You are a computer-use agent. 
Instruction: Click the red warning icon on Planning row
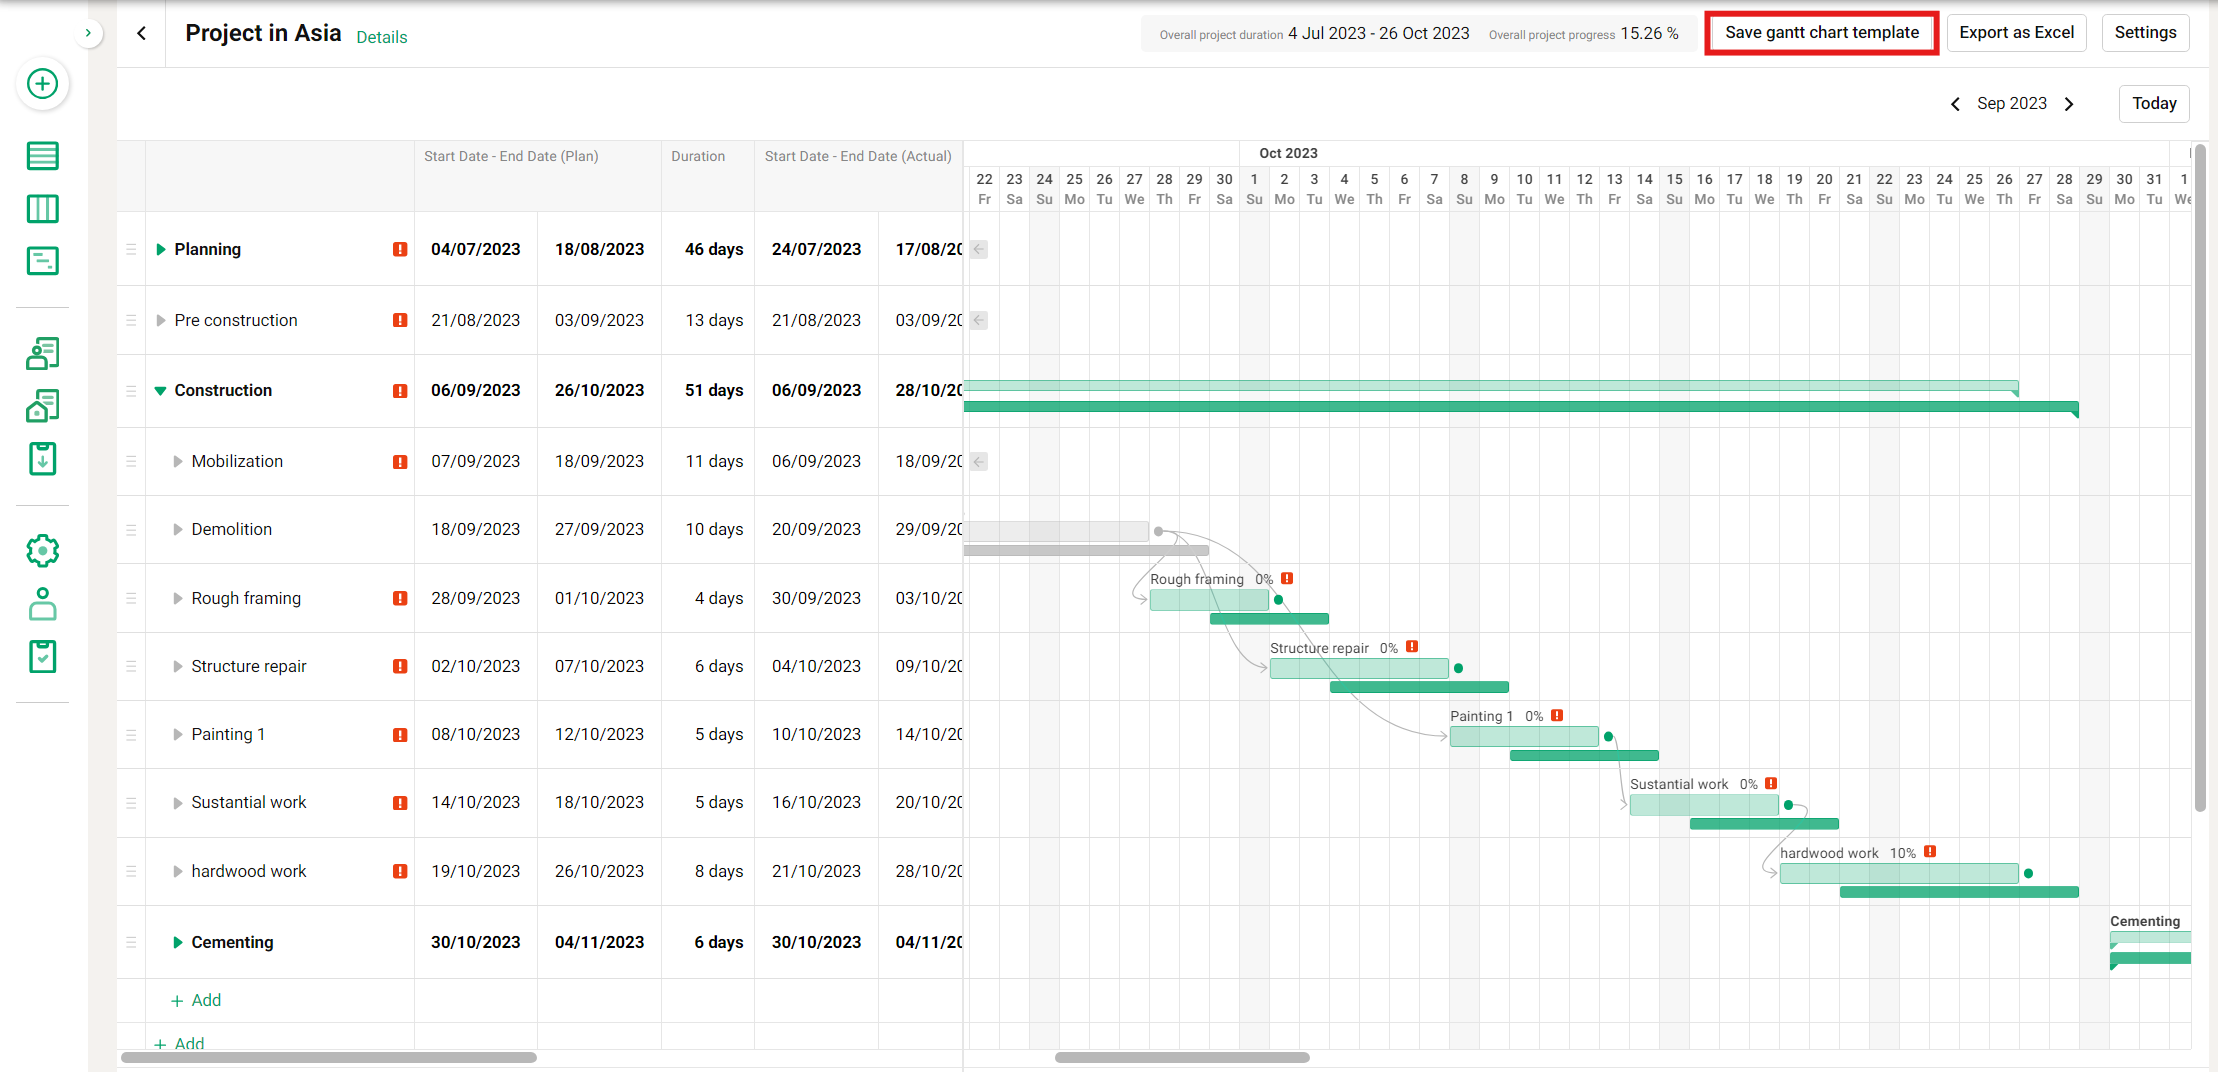(x=400, y=249)
